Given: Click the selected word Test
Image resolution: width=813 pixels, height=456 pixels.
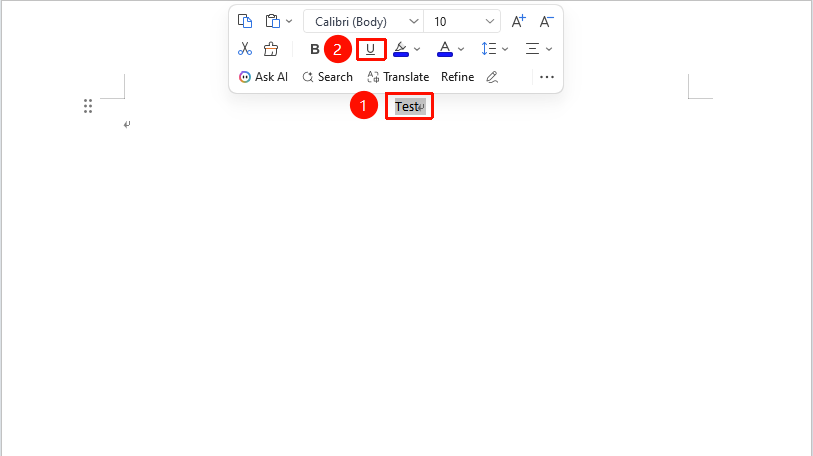Looking at the screenshot, I should coord(406,107).
